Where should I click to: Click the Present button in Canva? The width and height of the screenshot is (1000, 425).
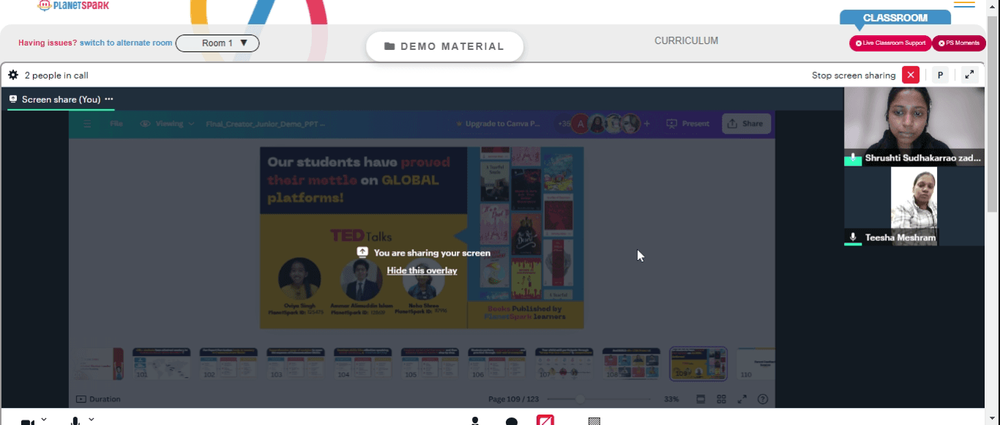coord(688,124)
